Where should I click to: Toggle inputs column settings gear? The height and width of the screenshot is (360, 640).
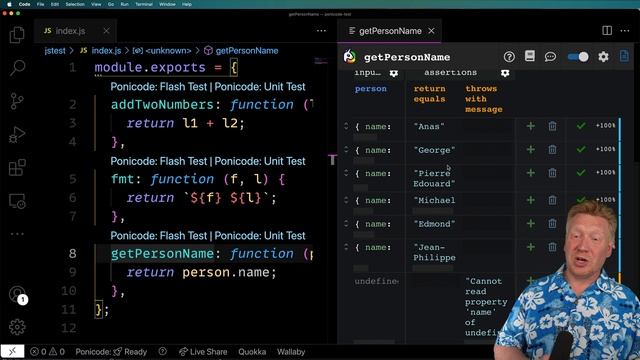click(x=393, y=73)
